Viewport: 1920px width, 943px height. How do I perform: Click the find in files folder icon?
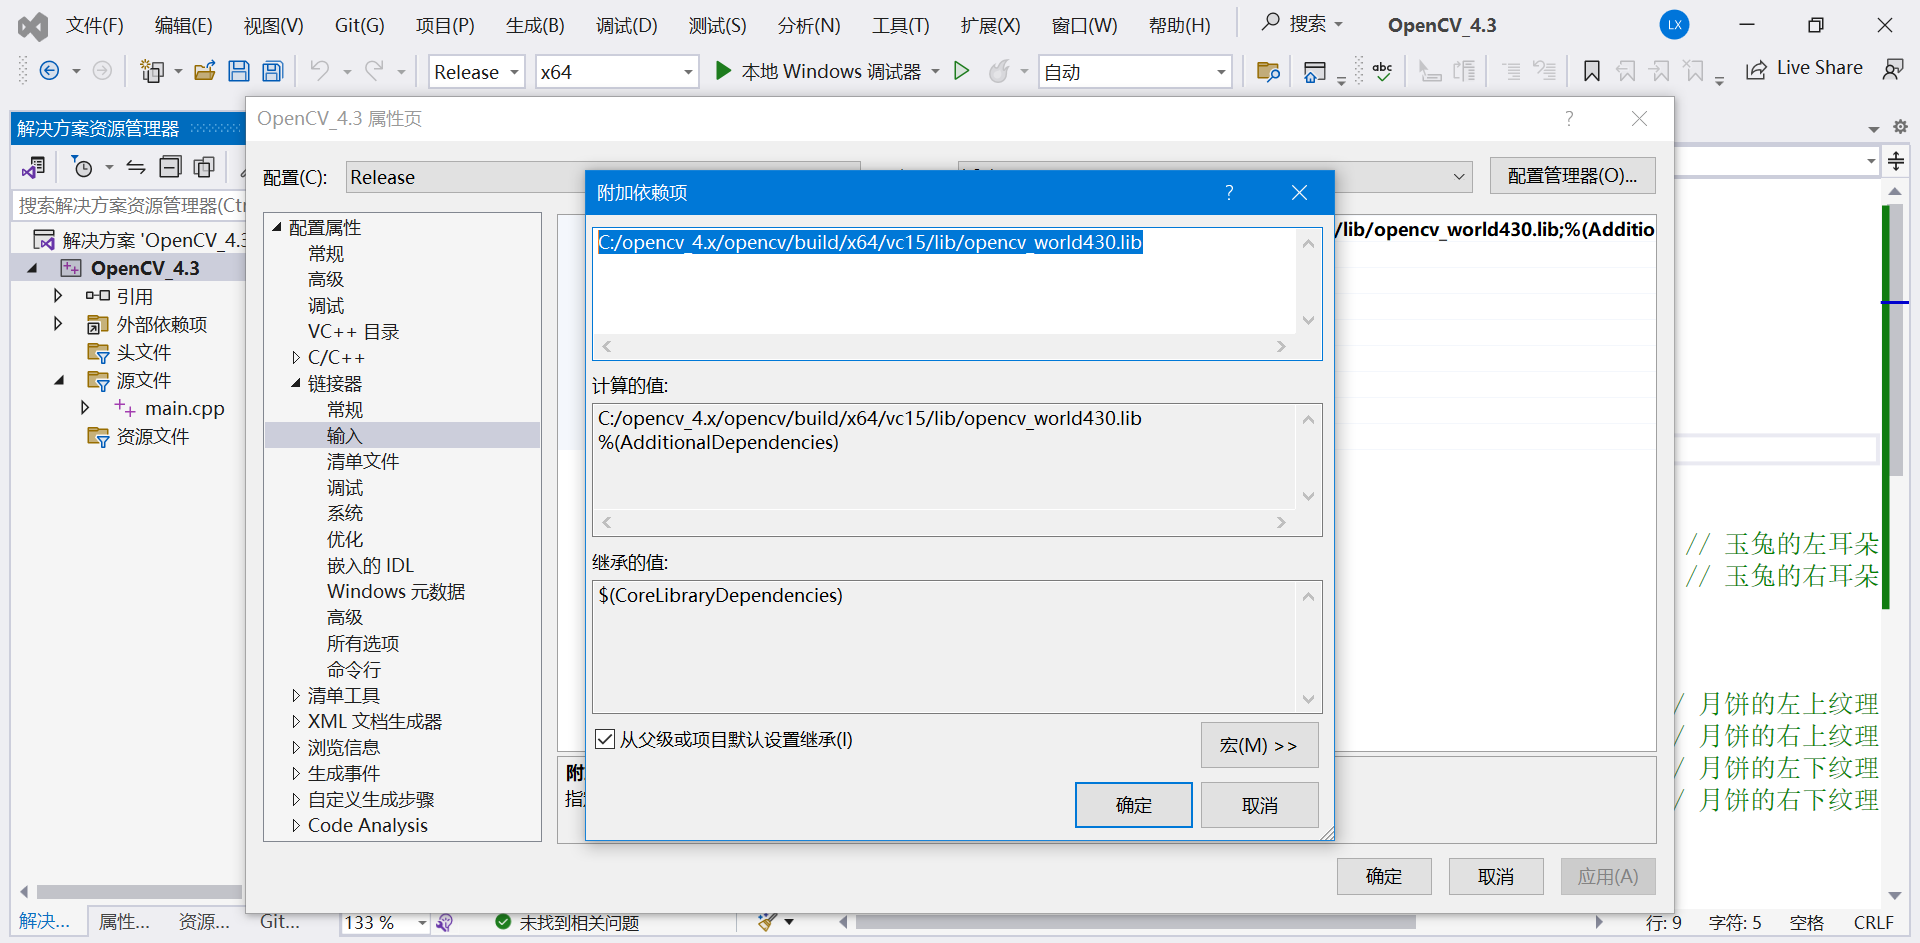[1268, 71]
